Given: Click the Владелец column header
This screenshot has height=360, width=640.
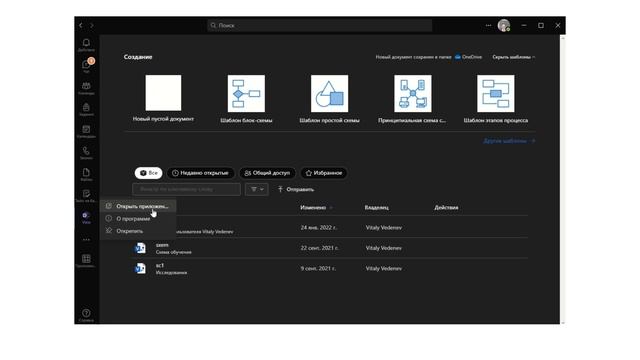Looking at the screenshot, I should point(376,207).
